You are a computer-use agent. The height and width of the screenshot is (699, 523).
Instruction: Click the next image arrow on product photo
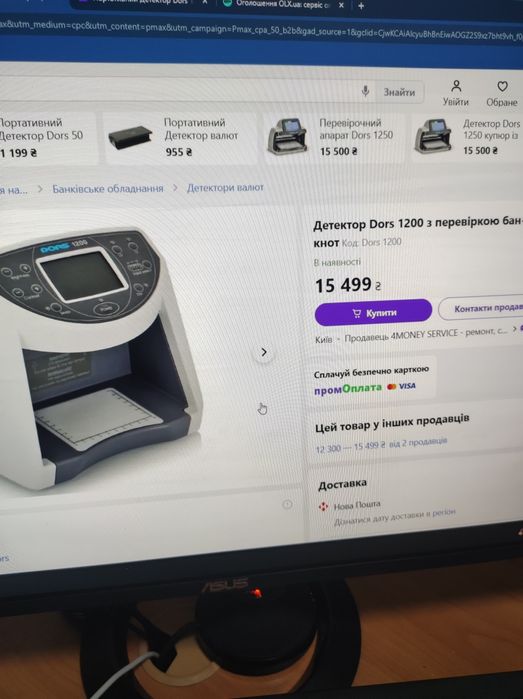pyautogui.click(x=264, y=353)
